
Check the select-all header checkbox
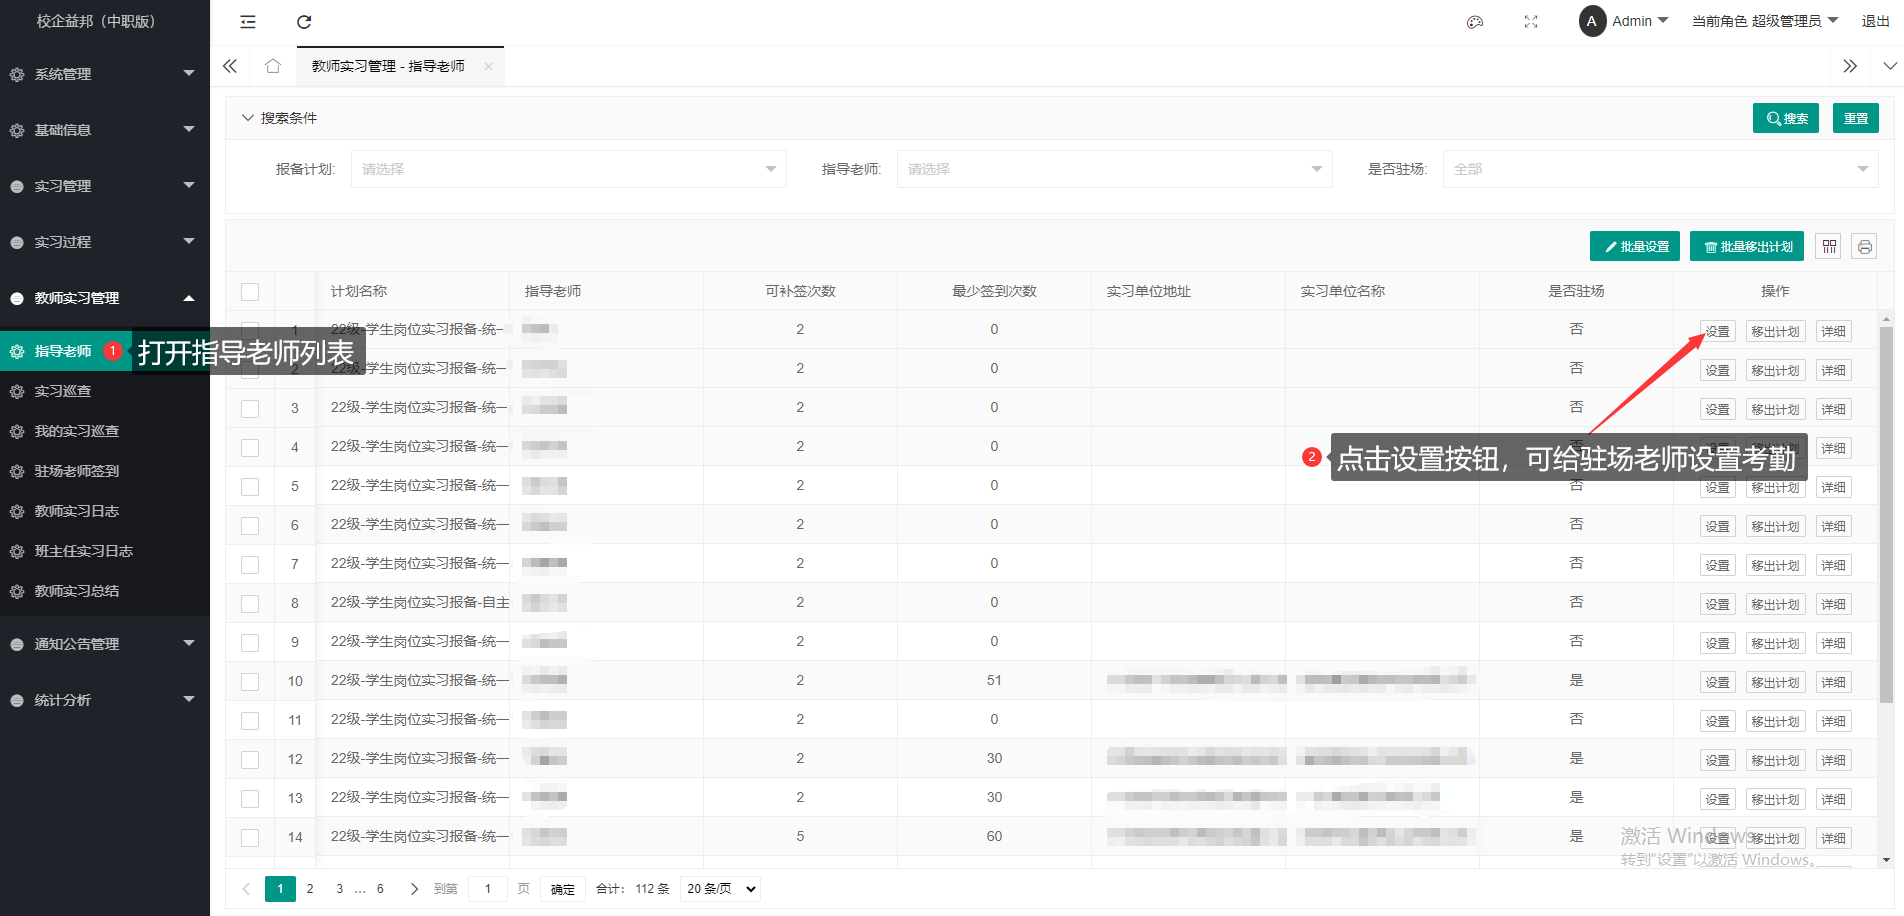(x=250, y=291)
